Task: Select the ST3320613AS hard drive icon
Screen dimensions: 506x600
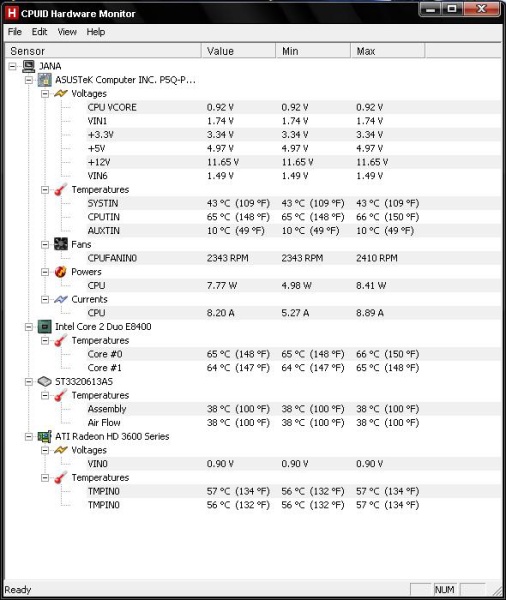Action: point(45,382)
